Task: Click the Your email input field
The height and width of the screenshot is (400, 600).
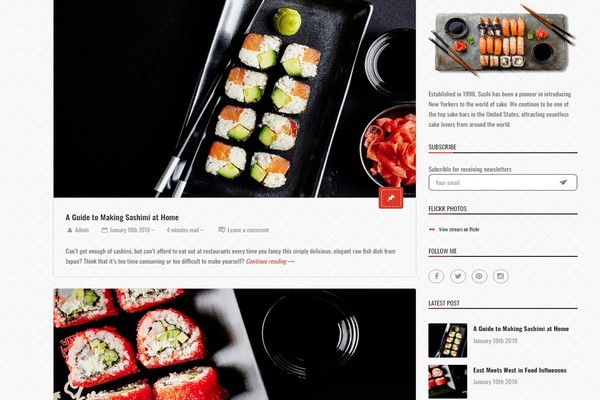Action: (x=503, y=183)
